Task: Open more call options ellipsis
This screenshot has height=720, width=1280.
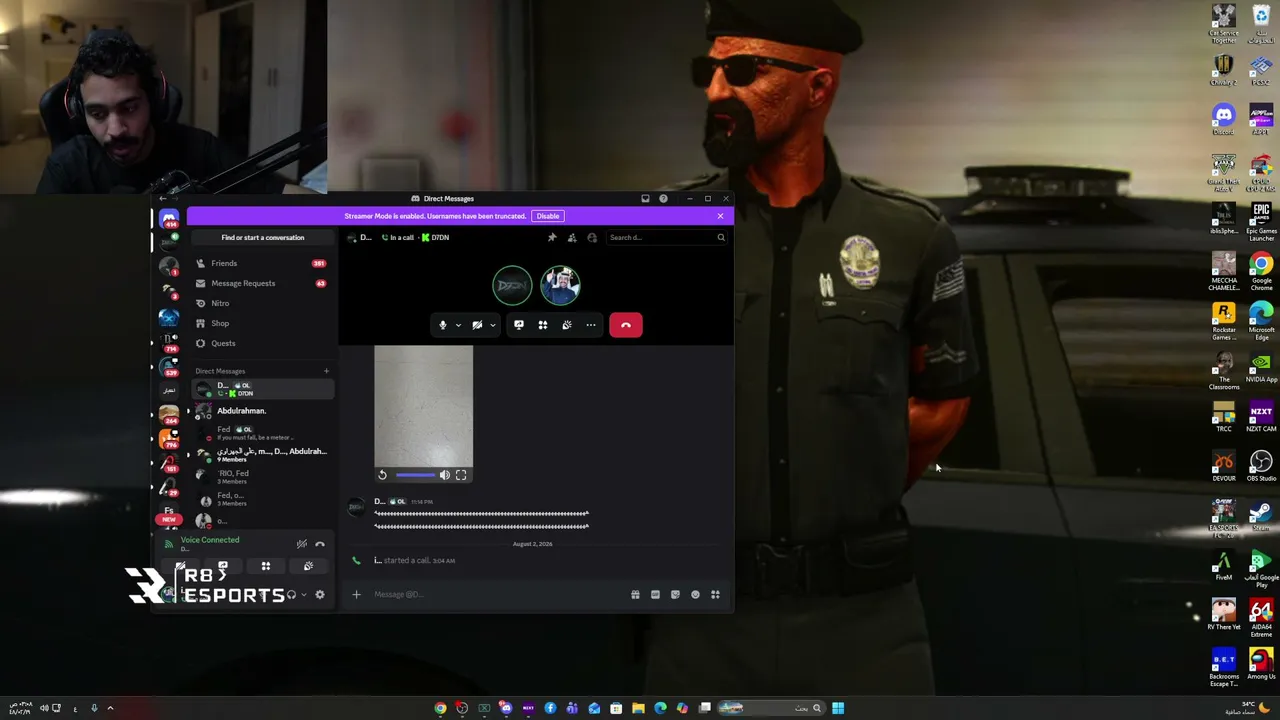Action: pos(591,325)
